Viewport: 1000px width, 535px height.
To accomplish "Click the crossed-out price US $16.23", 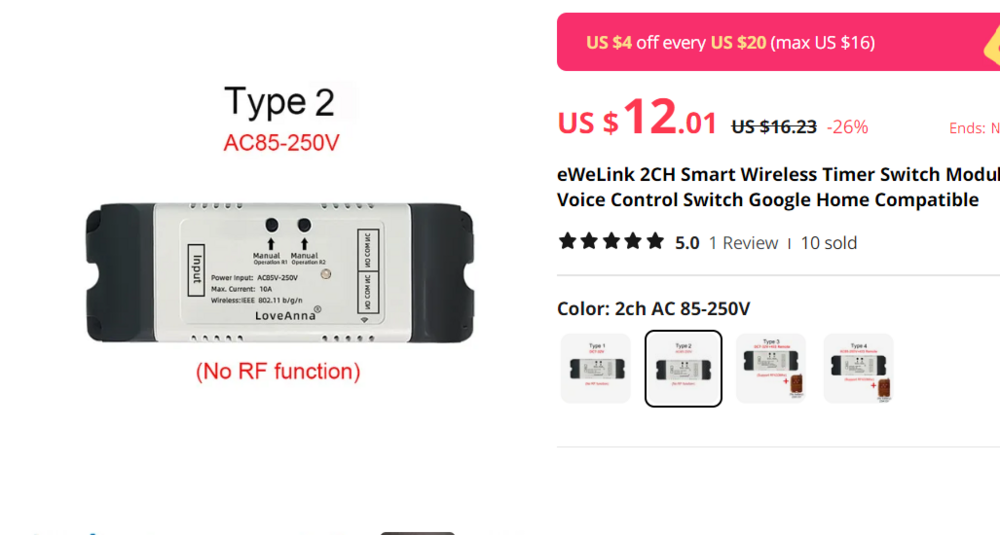I will click(774, 127).
